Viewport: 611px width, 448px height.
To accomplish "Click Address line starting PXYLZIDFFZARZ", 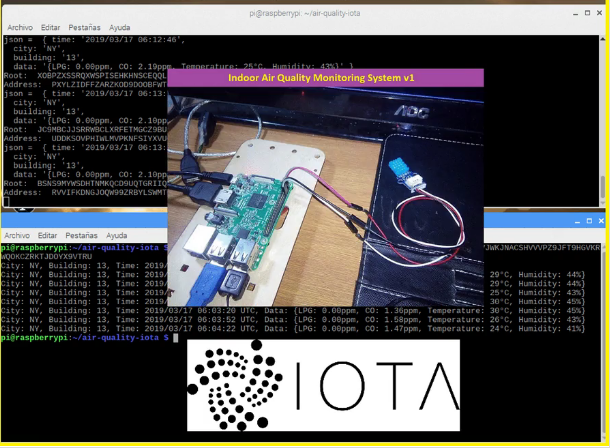I will tap(85, 85).
